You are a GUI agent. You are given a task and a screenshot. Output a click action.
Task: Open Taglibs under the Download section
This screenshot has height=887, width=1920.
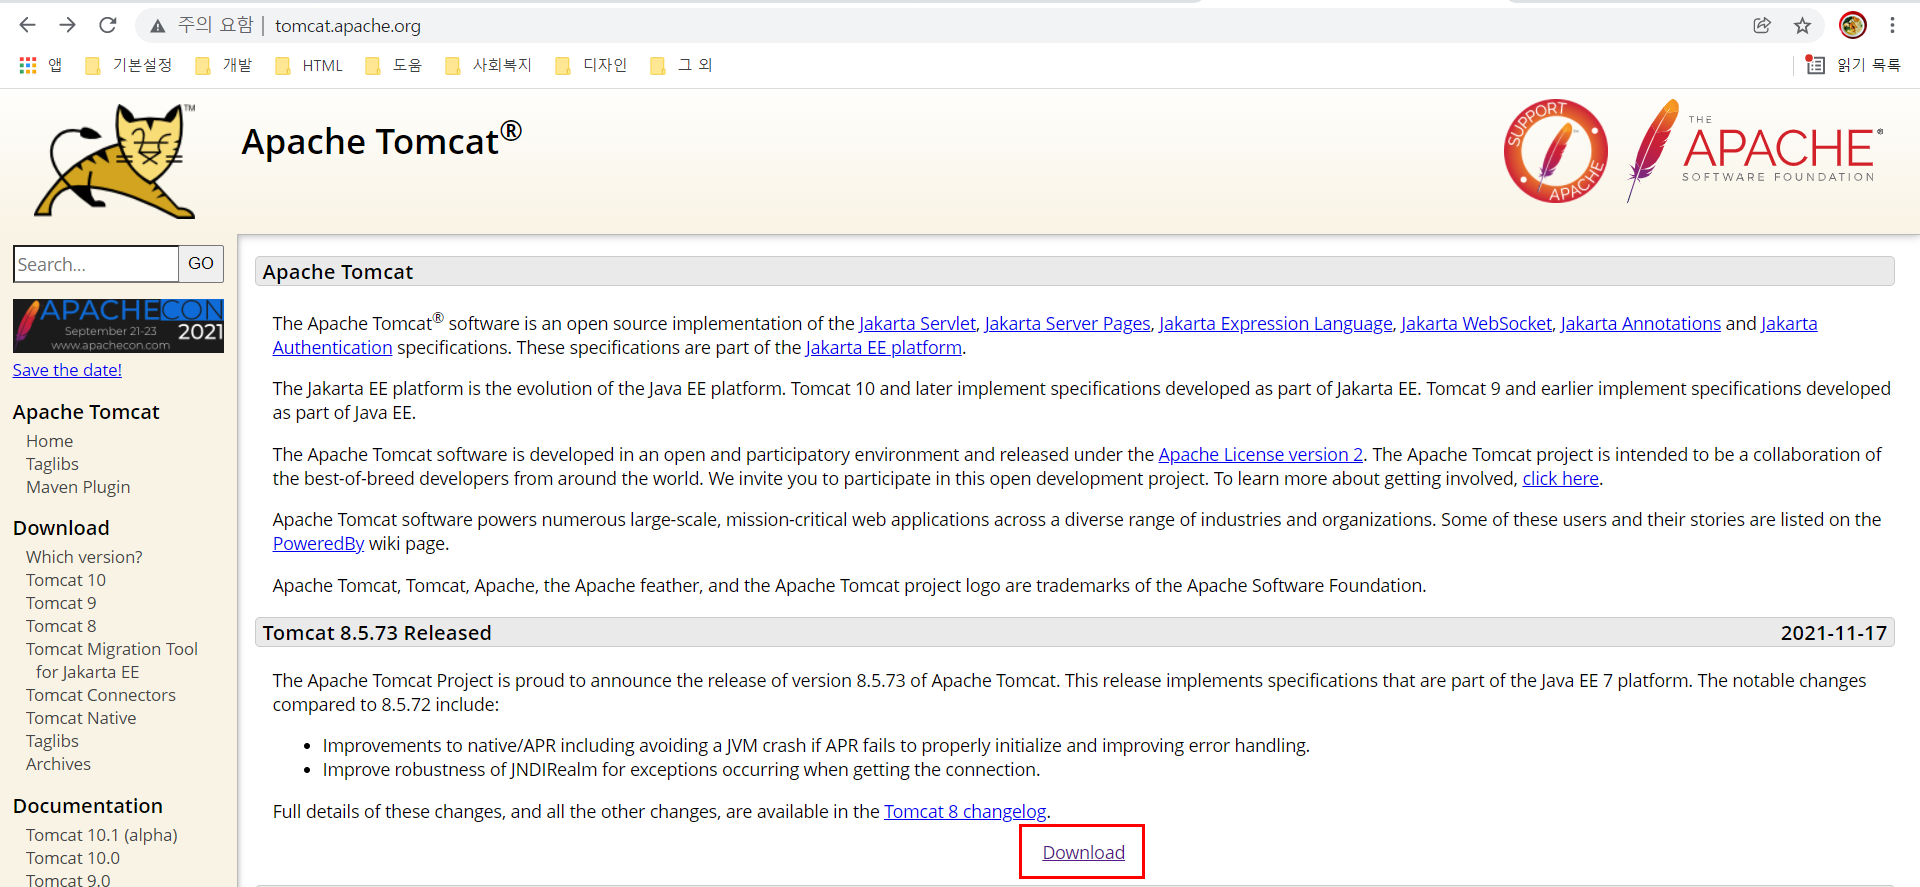(x=52, y=741)
